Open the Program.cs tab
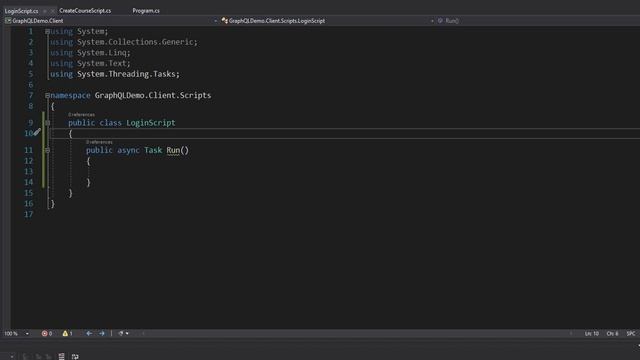 pyautogui.click(x=146, y=11)
